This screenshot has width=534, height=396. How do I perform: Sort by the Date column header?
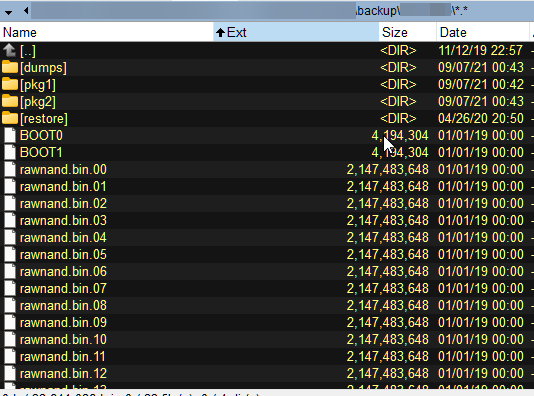[483, 32]
